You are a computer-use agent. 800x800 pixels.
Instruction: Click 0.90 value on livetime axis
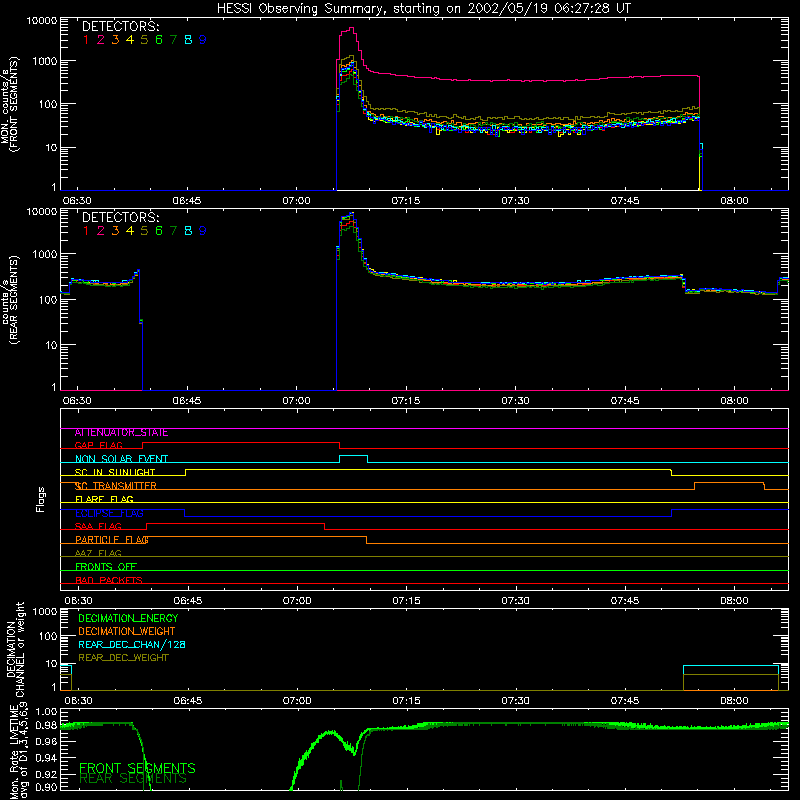point(47,787)
